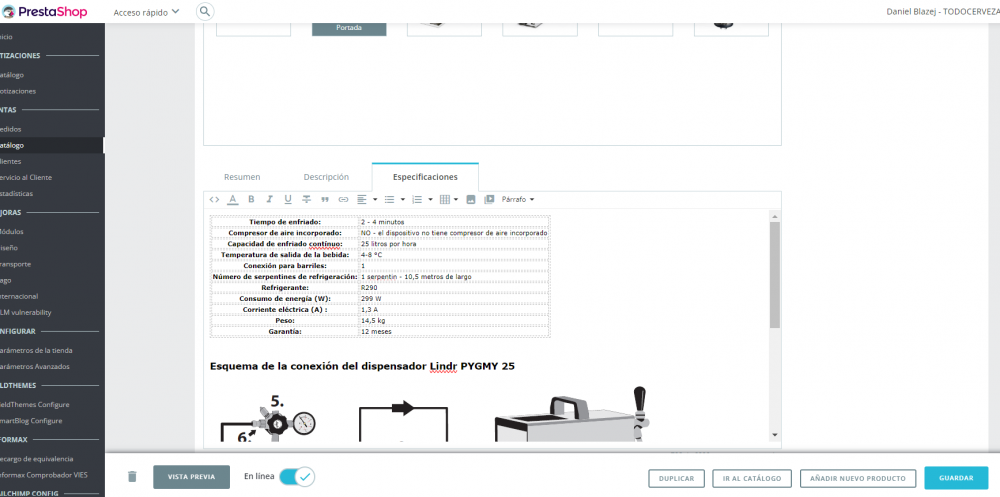The width and height of the screenshot is (1000, 497).
Task: Click the '12 meses' warranty cell
Action: [x=453, y=332]
